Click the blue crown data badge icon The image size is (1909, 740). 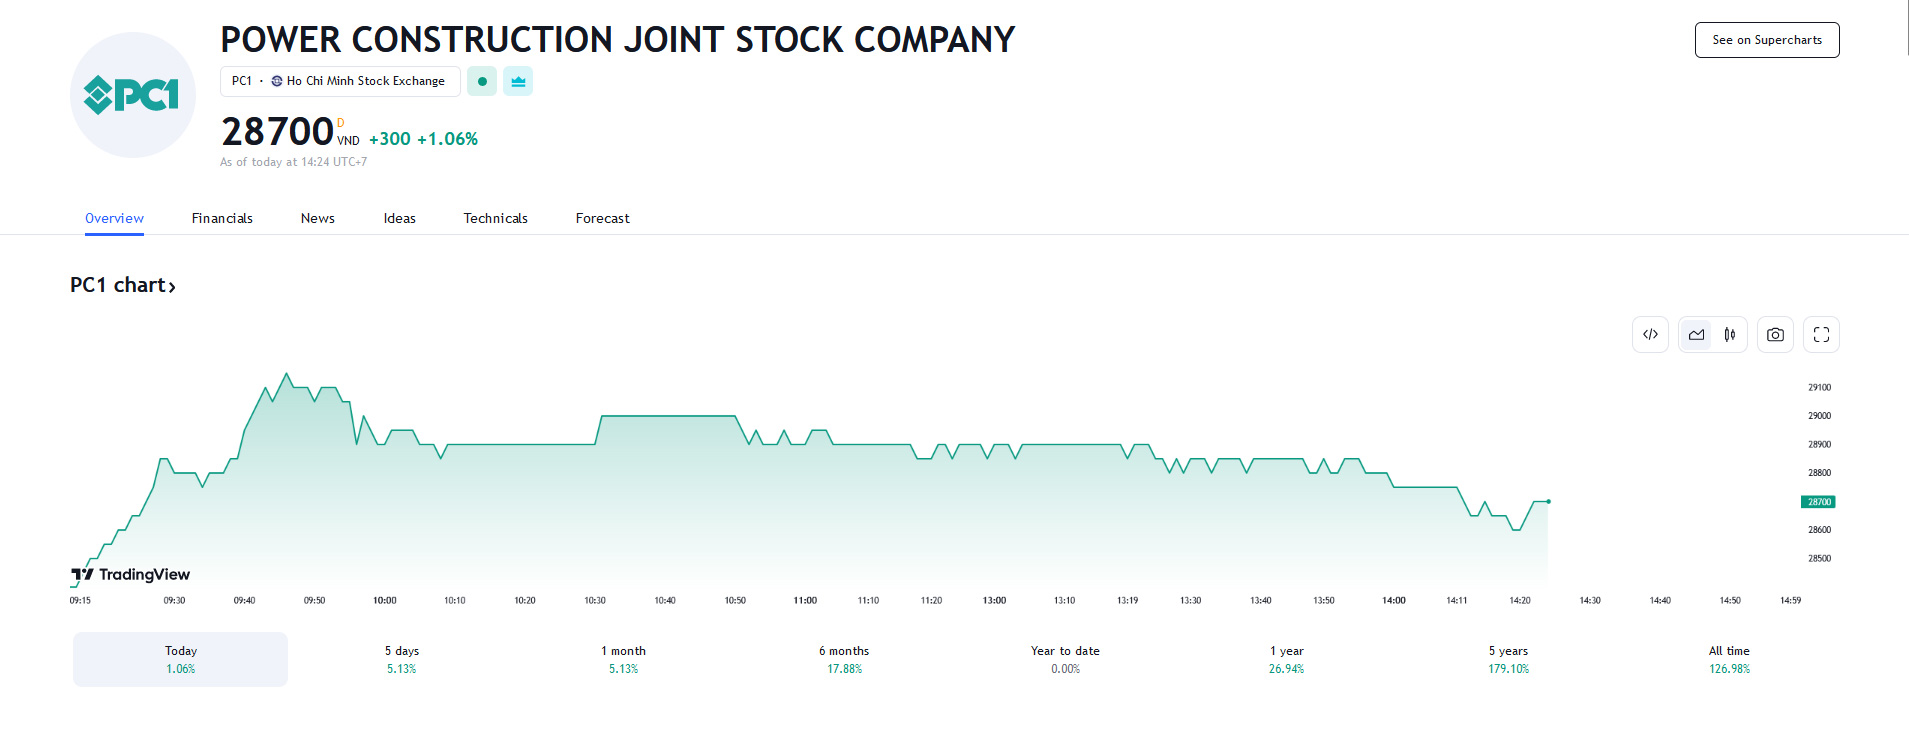(x=518, y=81)
